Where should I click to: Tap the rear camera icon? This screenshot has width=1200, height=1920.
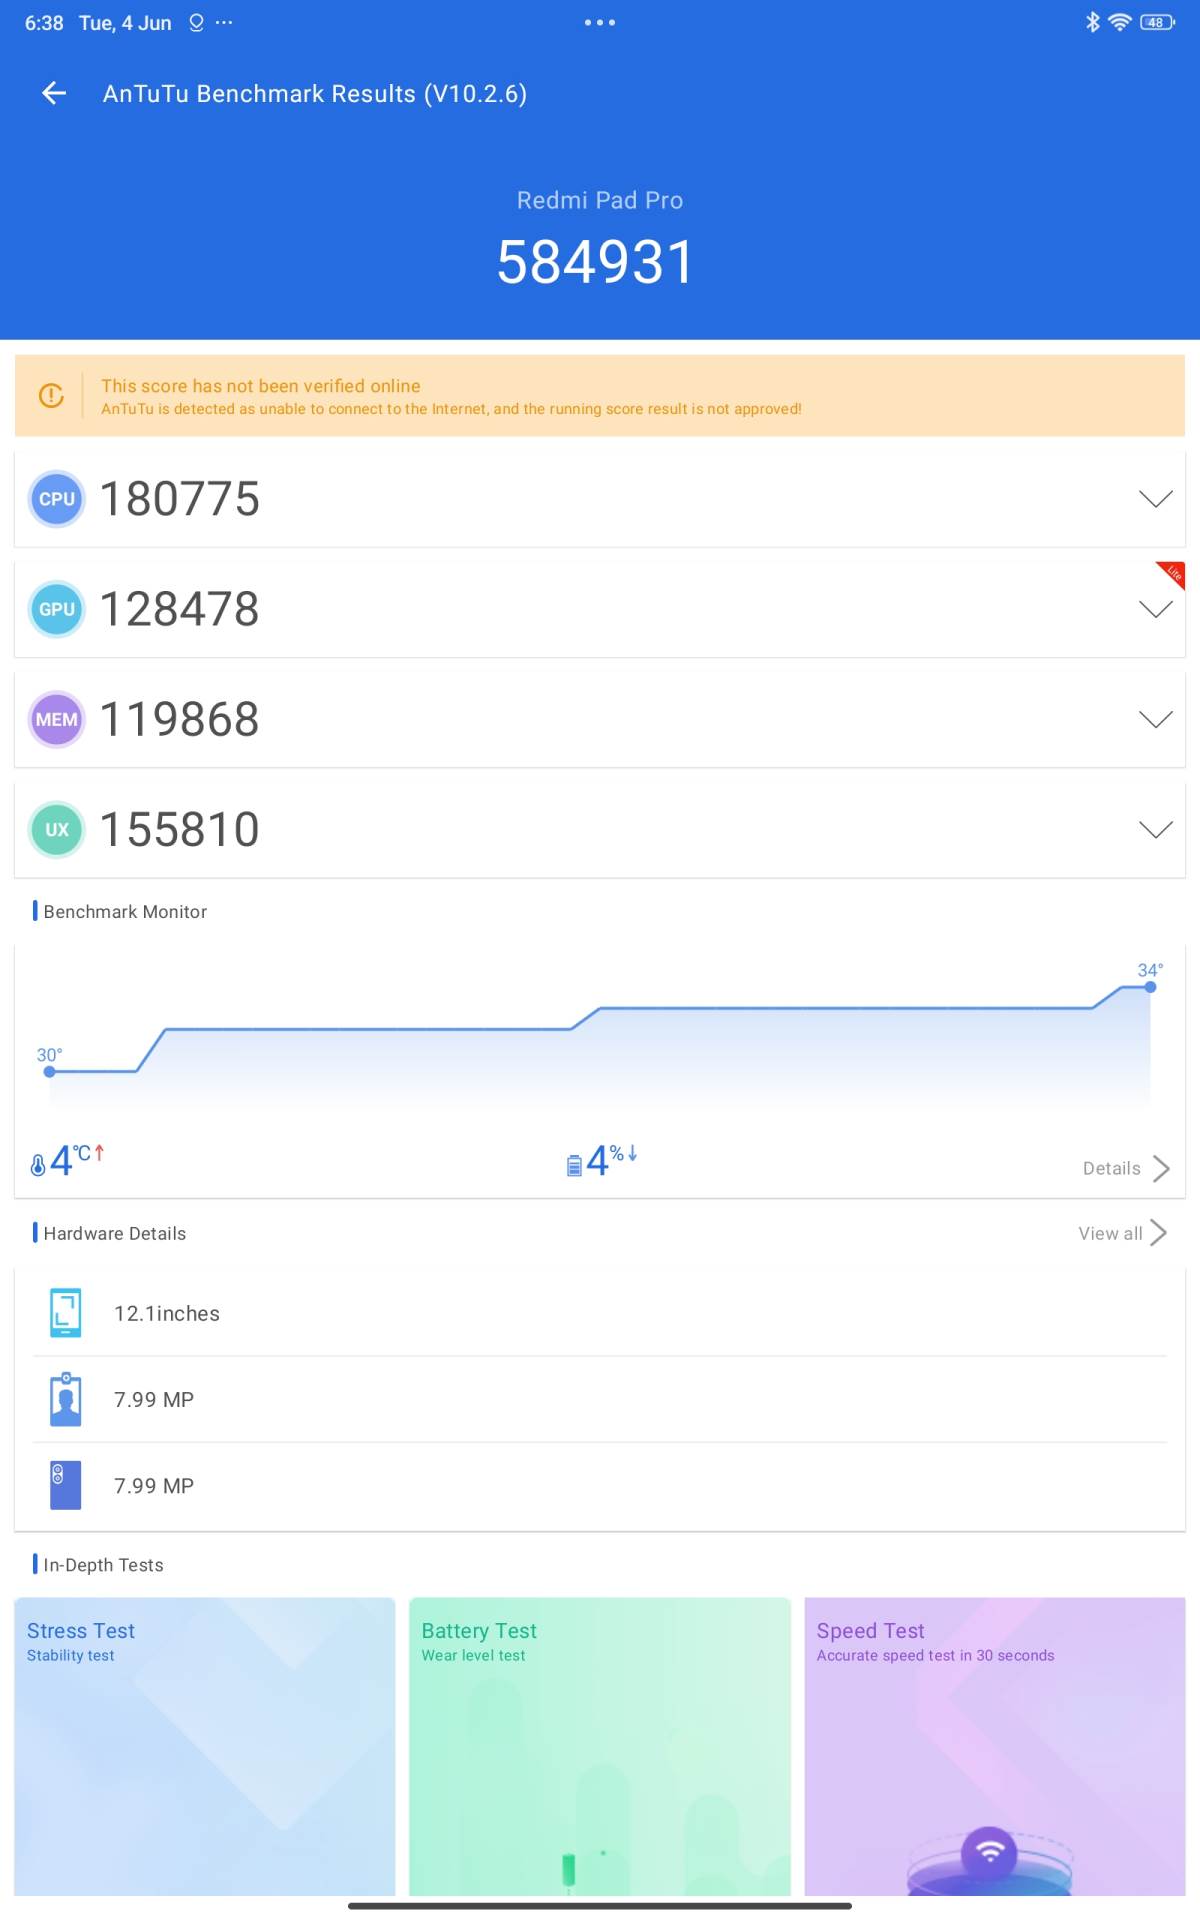pos(66,1485)
